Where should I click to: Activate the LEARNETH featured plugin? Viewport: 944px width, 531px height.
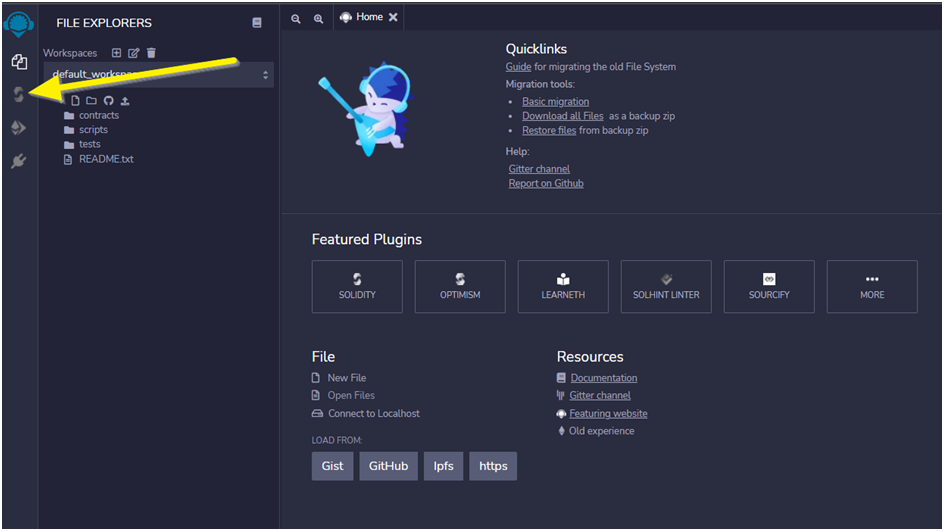[563, 287]
